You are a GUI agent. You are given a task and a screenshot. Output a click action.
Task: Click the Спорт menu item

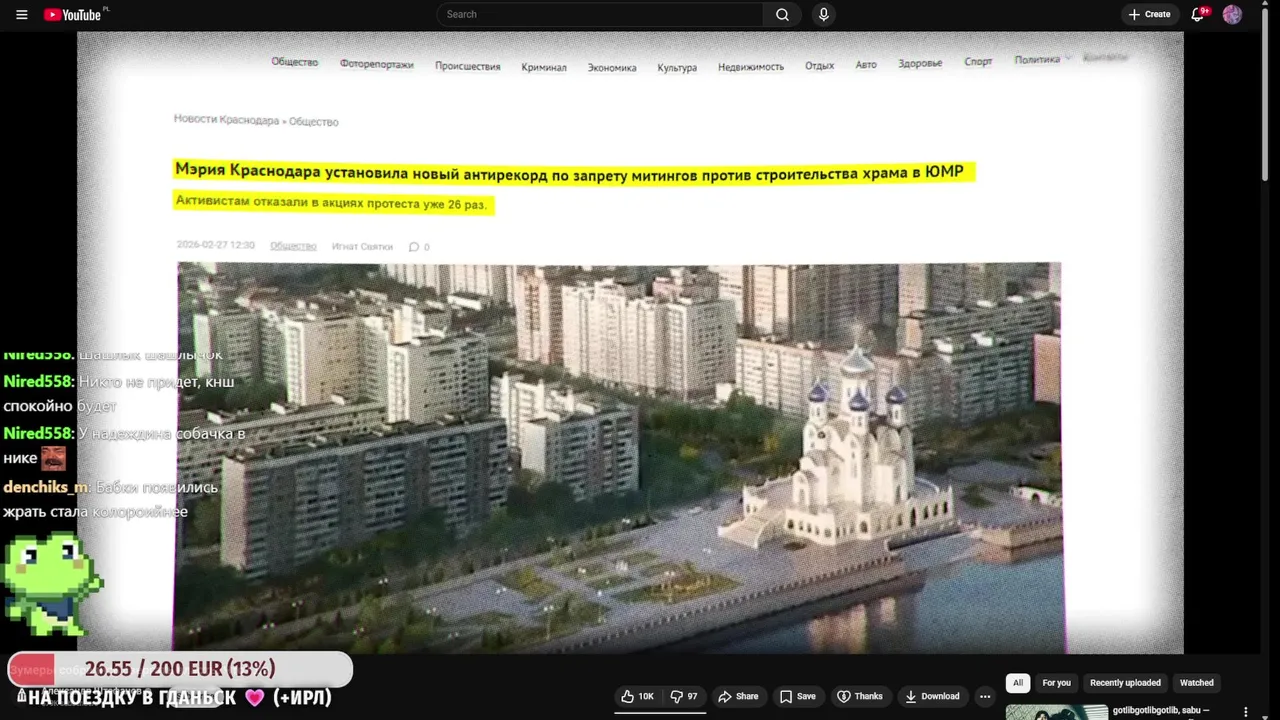(x=978, y=62)
